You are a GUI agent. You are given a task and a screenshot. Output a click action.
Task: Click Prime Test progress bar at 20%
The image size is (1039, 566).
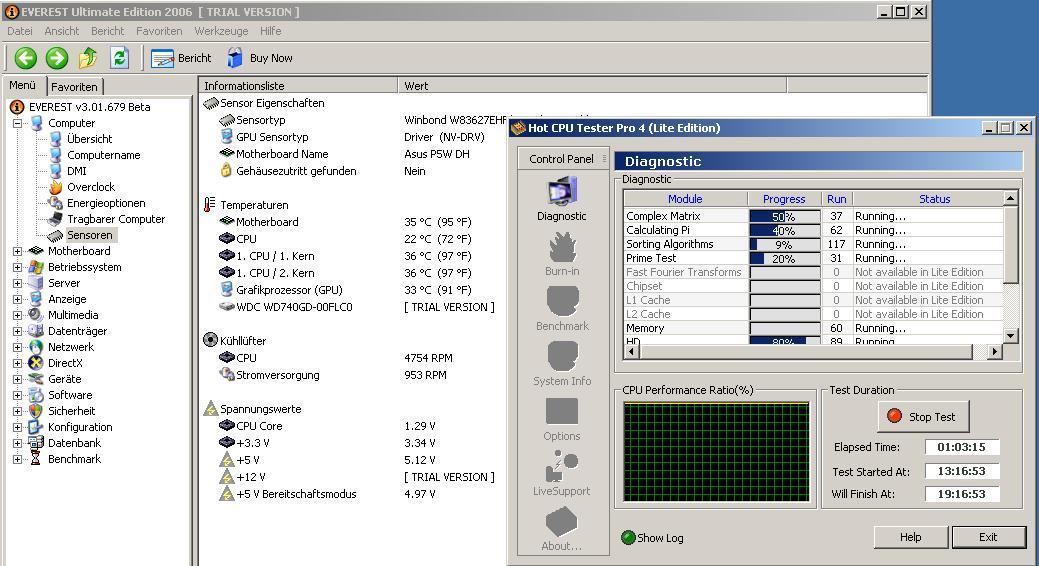(784, 258)
